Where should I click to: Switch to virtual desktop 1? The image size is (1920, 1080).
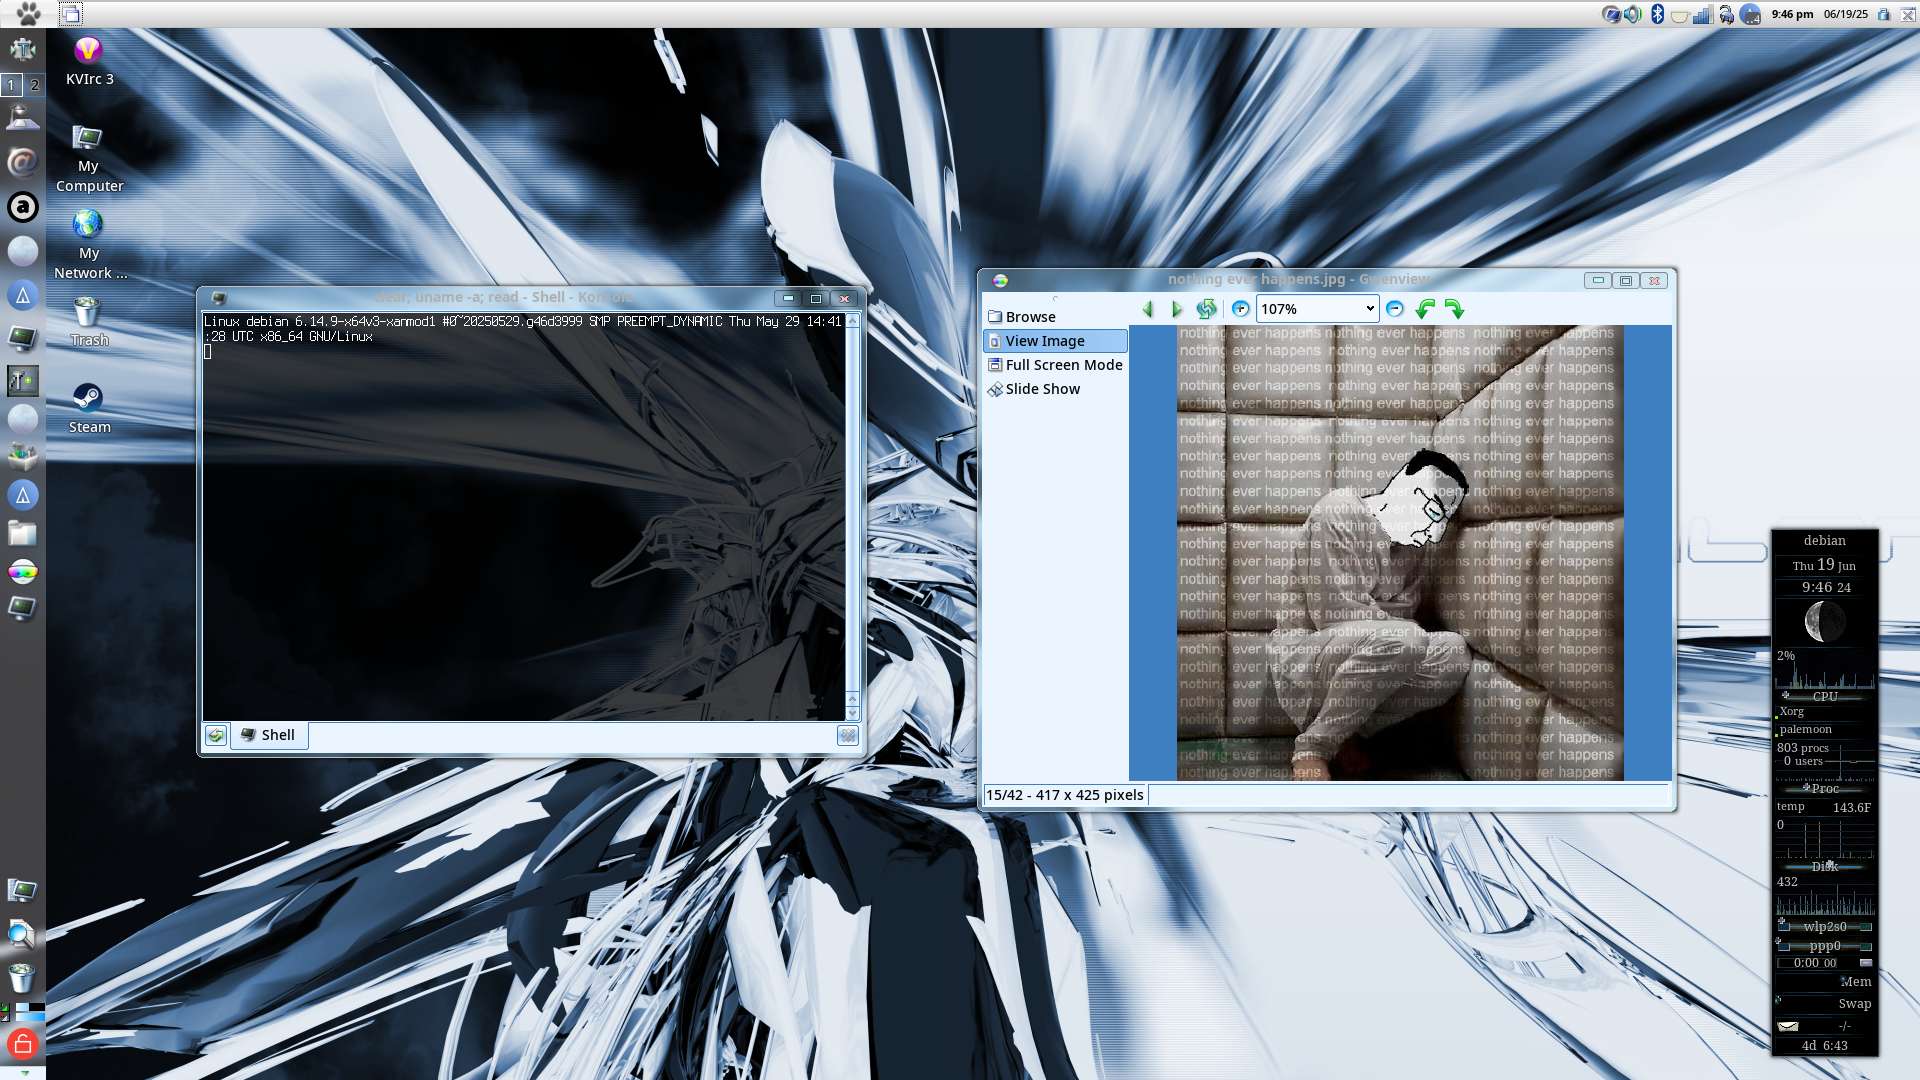click(12, 85)
